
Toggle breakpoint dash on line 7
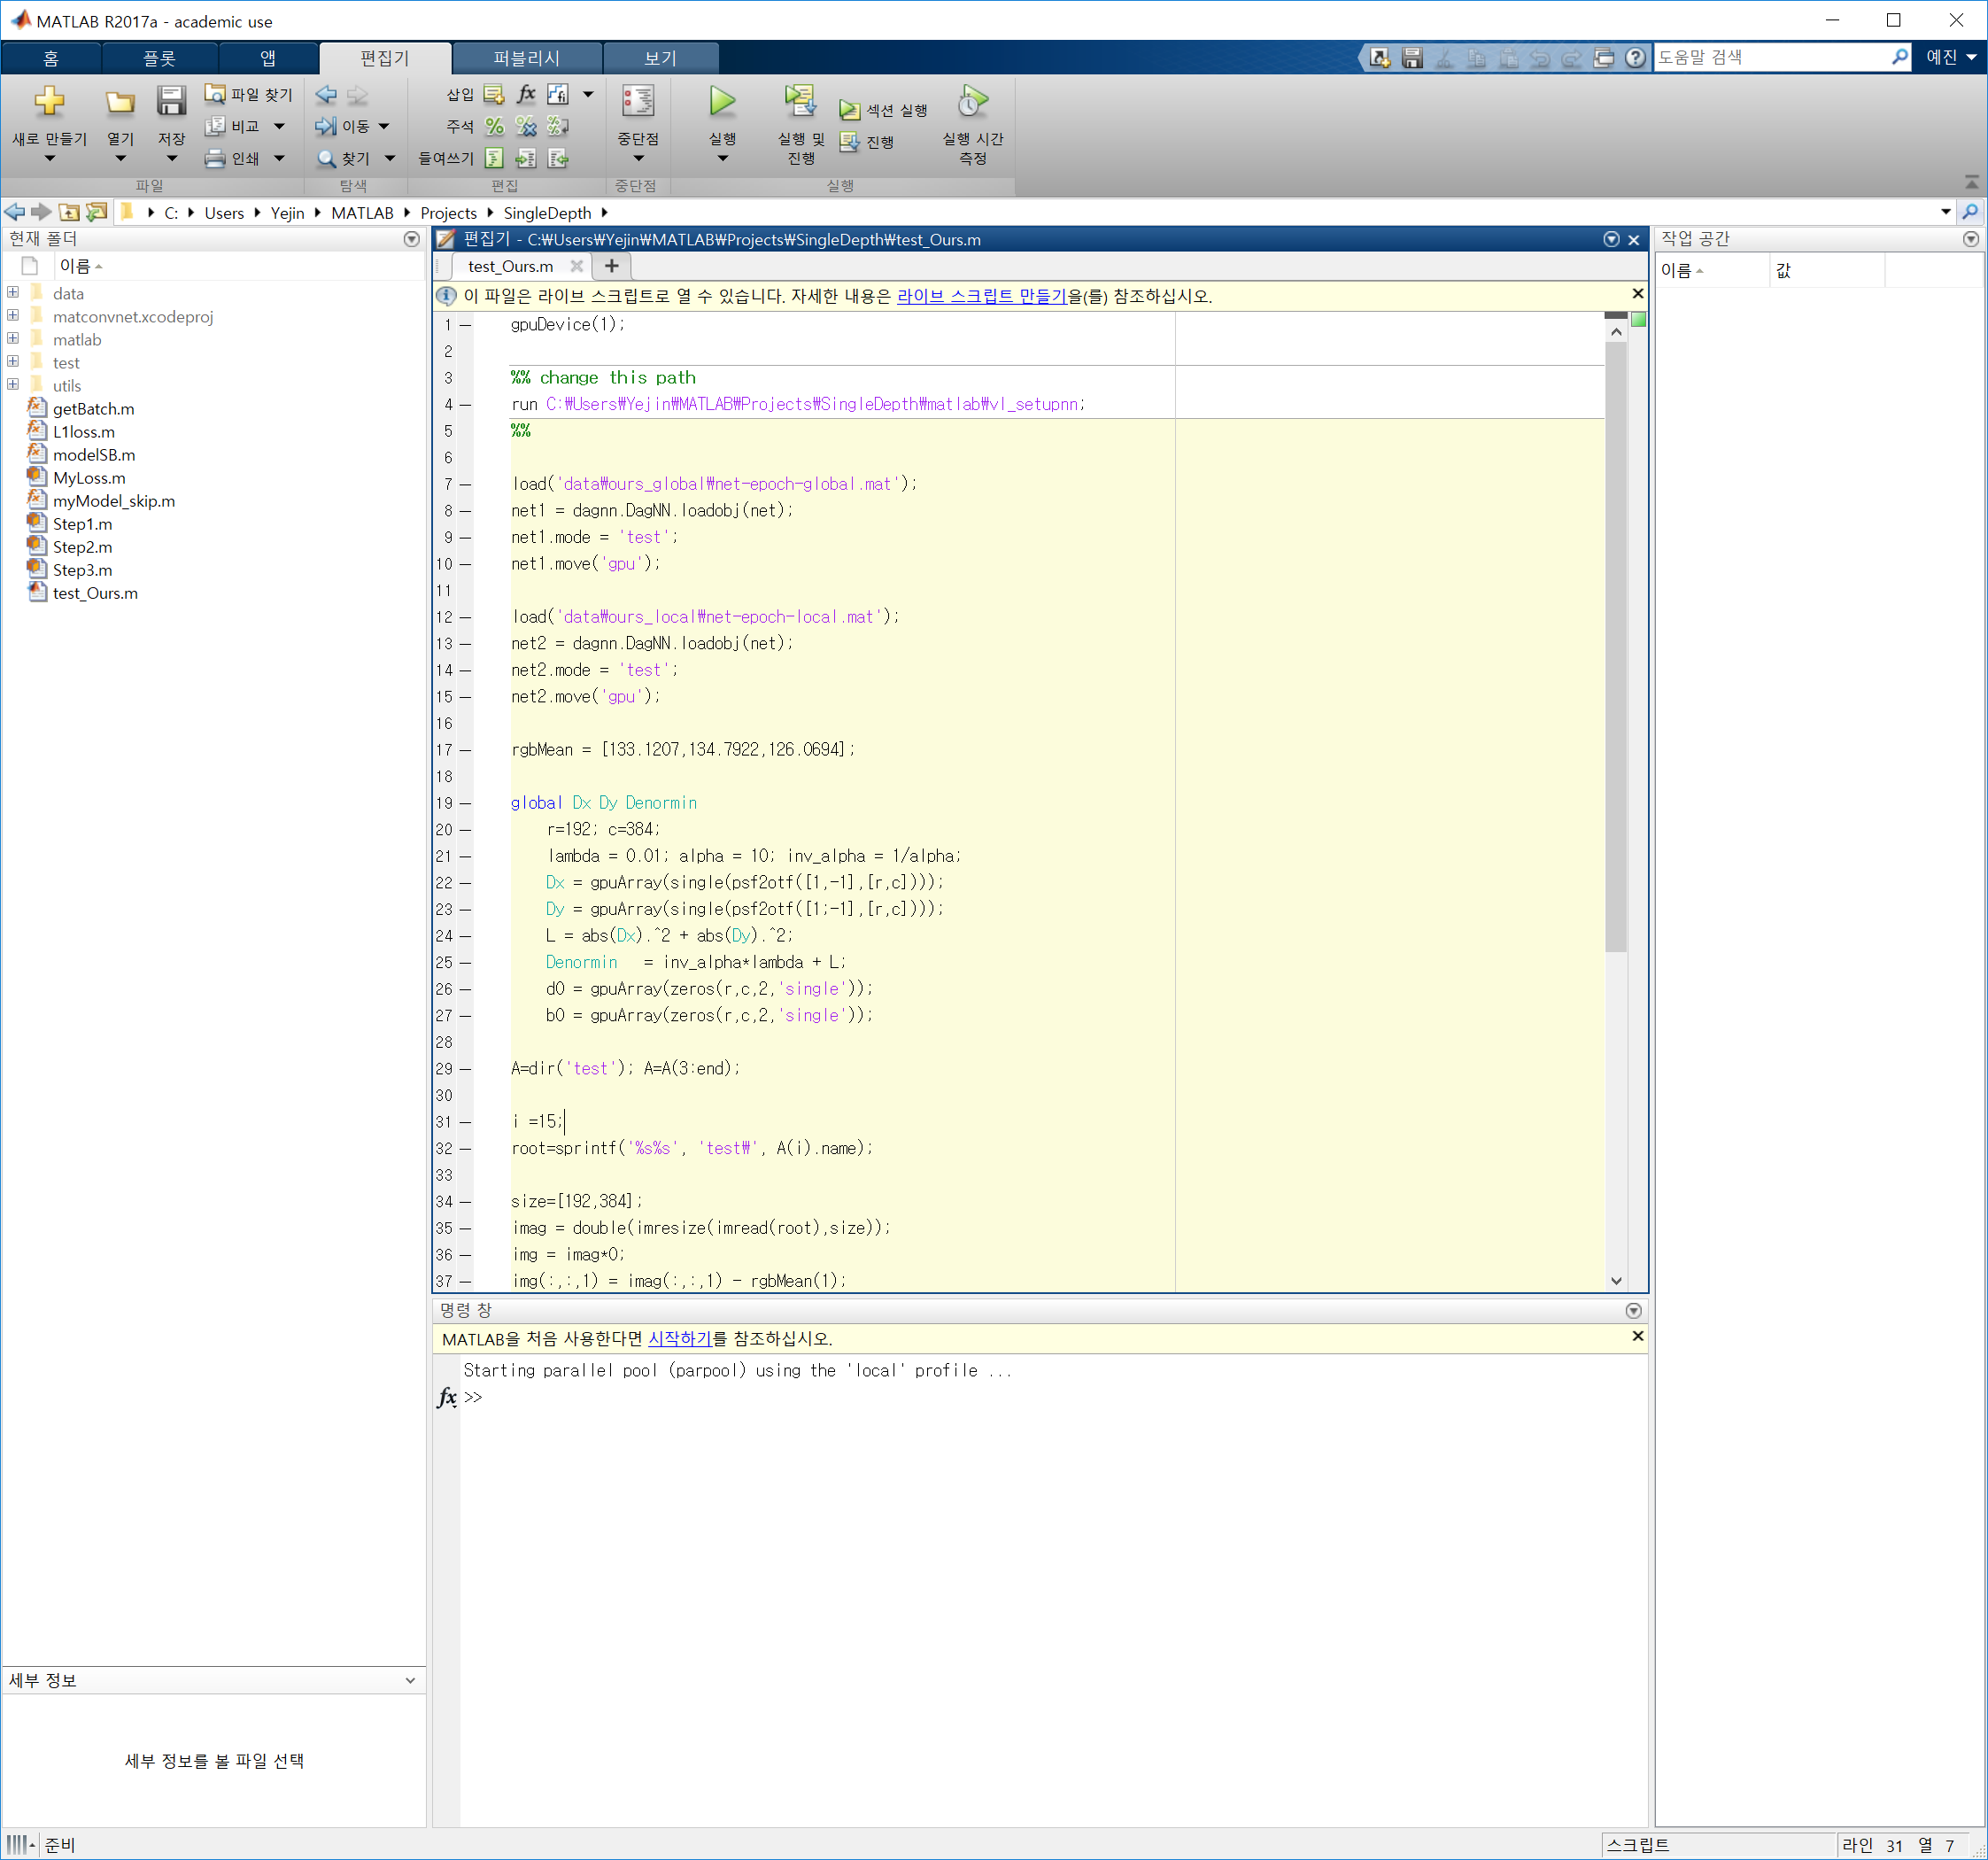pos(465,484)
